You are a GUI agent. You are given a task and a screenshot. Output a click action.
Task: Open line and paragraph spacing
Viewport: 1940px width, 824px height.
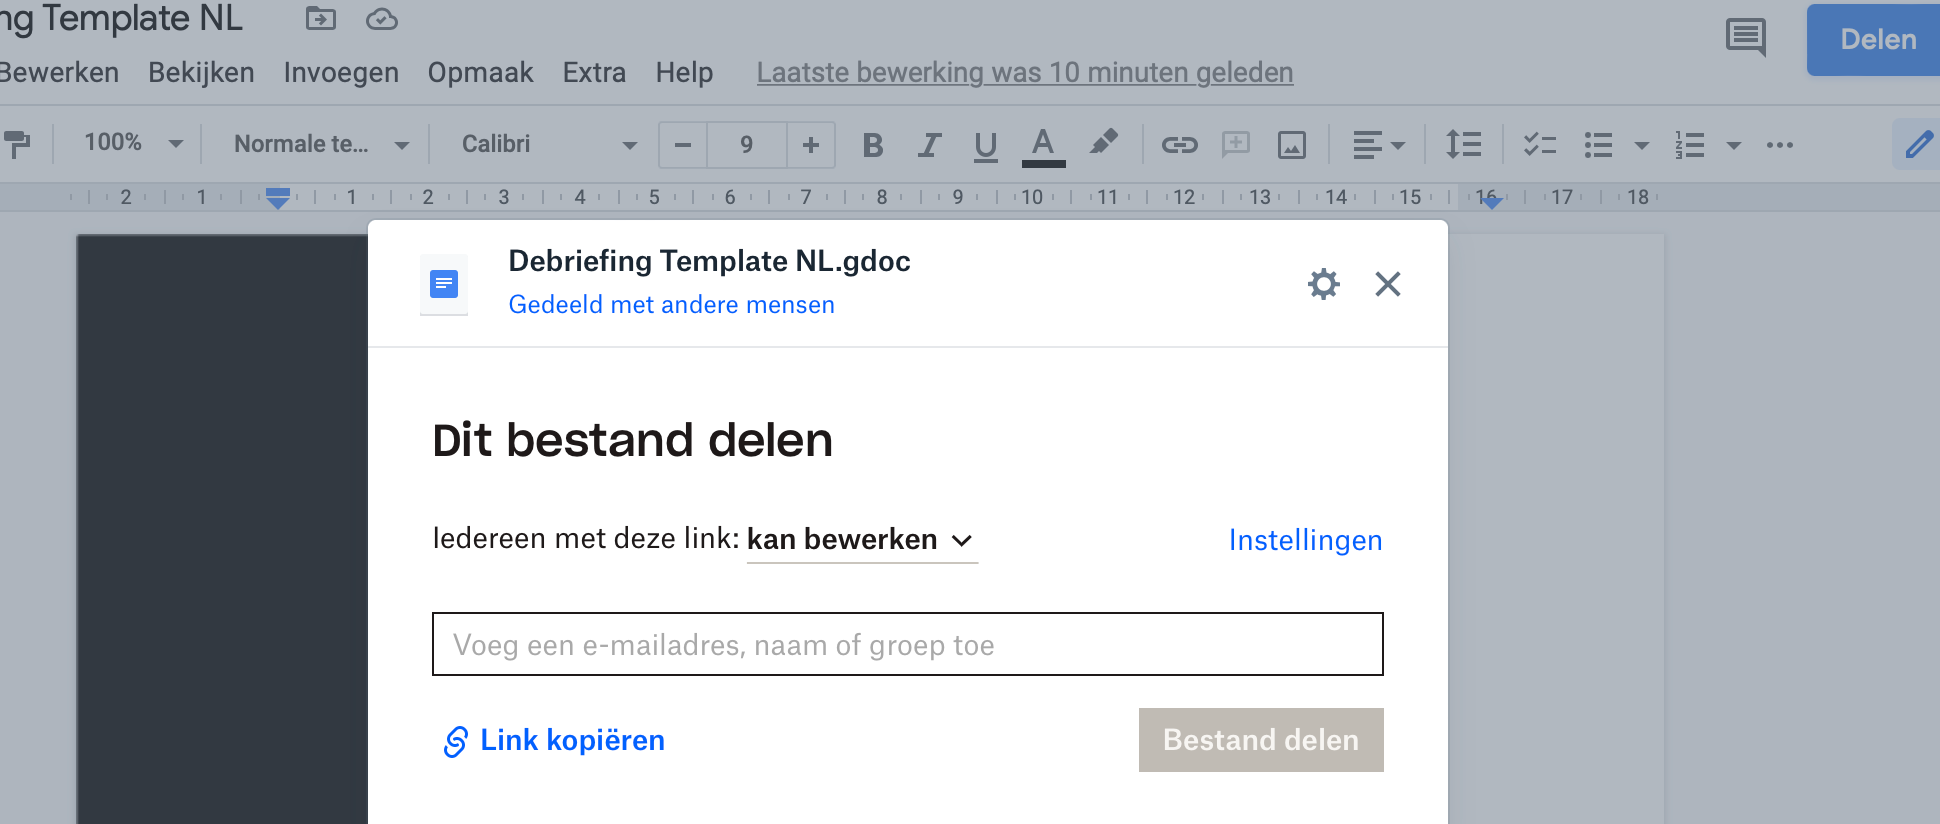pos(1463,145)
